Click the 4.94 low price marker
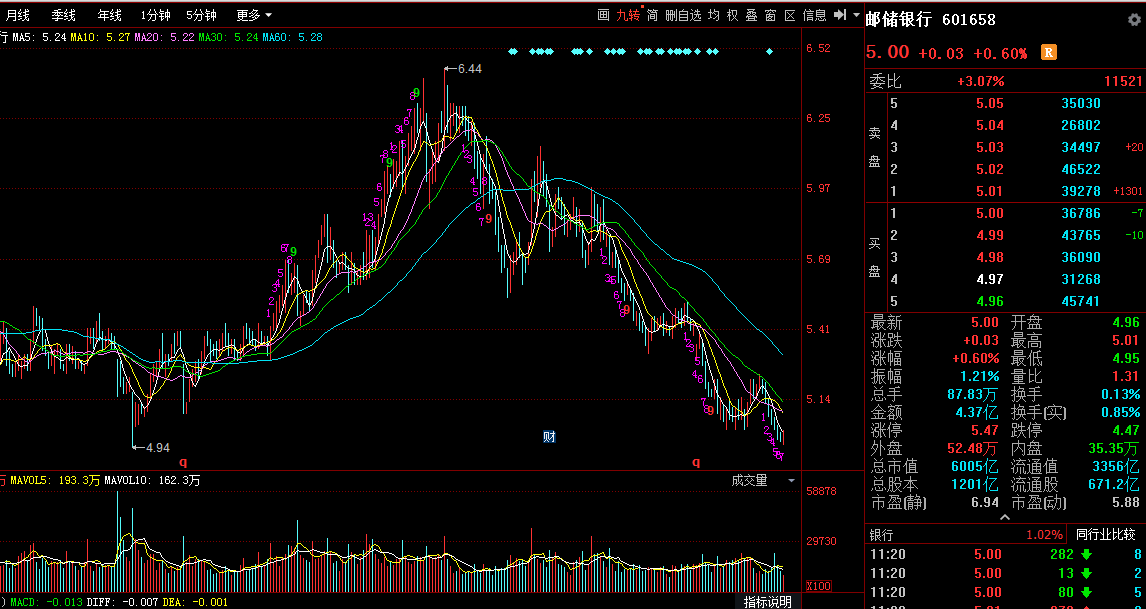1146x609 pixels. (x=158, y=447)
